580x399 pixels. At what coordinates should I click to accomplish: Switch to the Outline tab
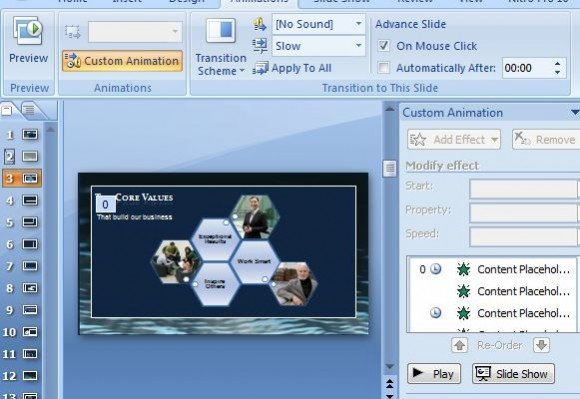pyautogui.click(x=29, y=109)
